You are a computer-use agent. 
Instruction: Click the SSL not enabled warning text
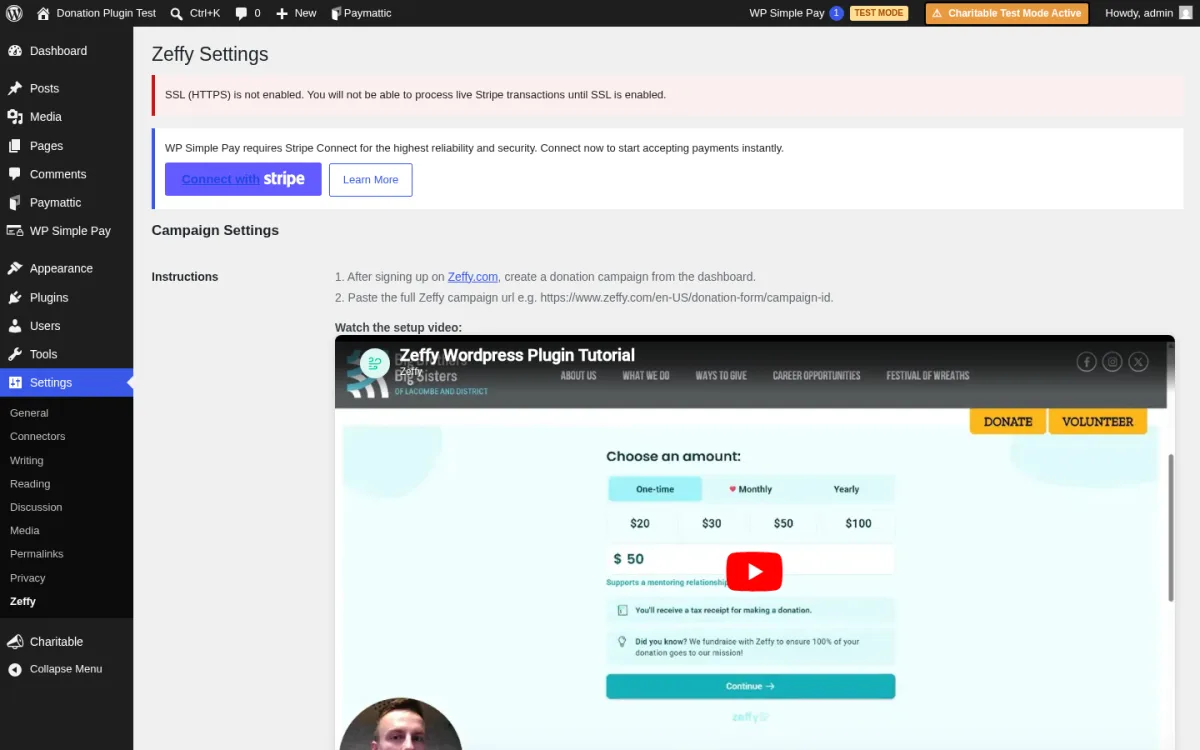pyautogui.click(x=415, y=95)
